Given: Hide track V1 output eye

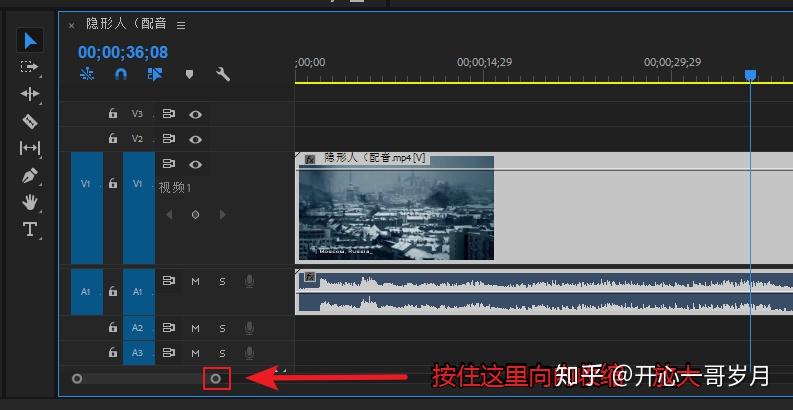Looking at the screenshot, I should (196, 164).
